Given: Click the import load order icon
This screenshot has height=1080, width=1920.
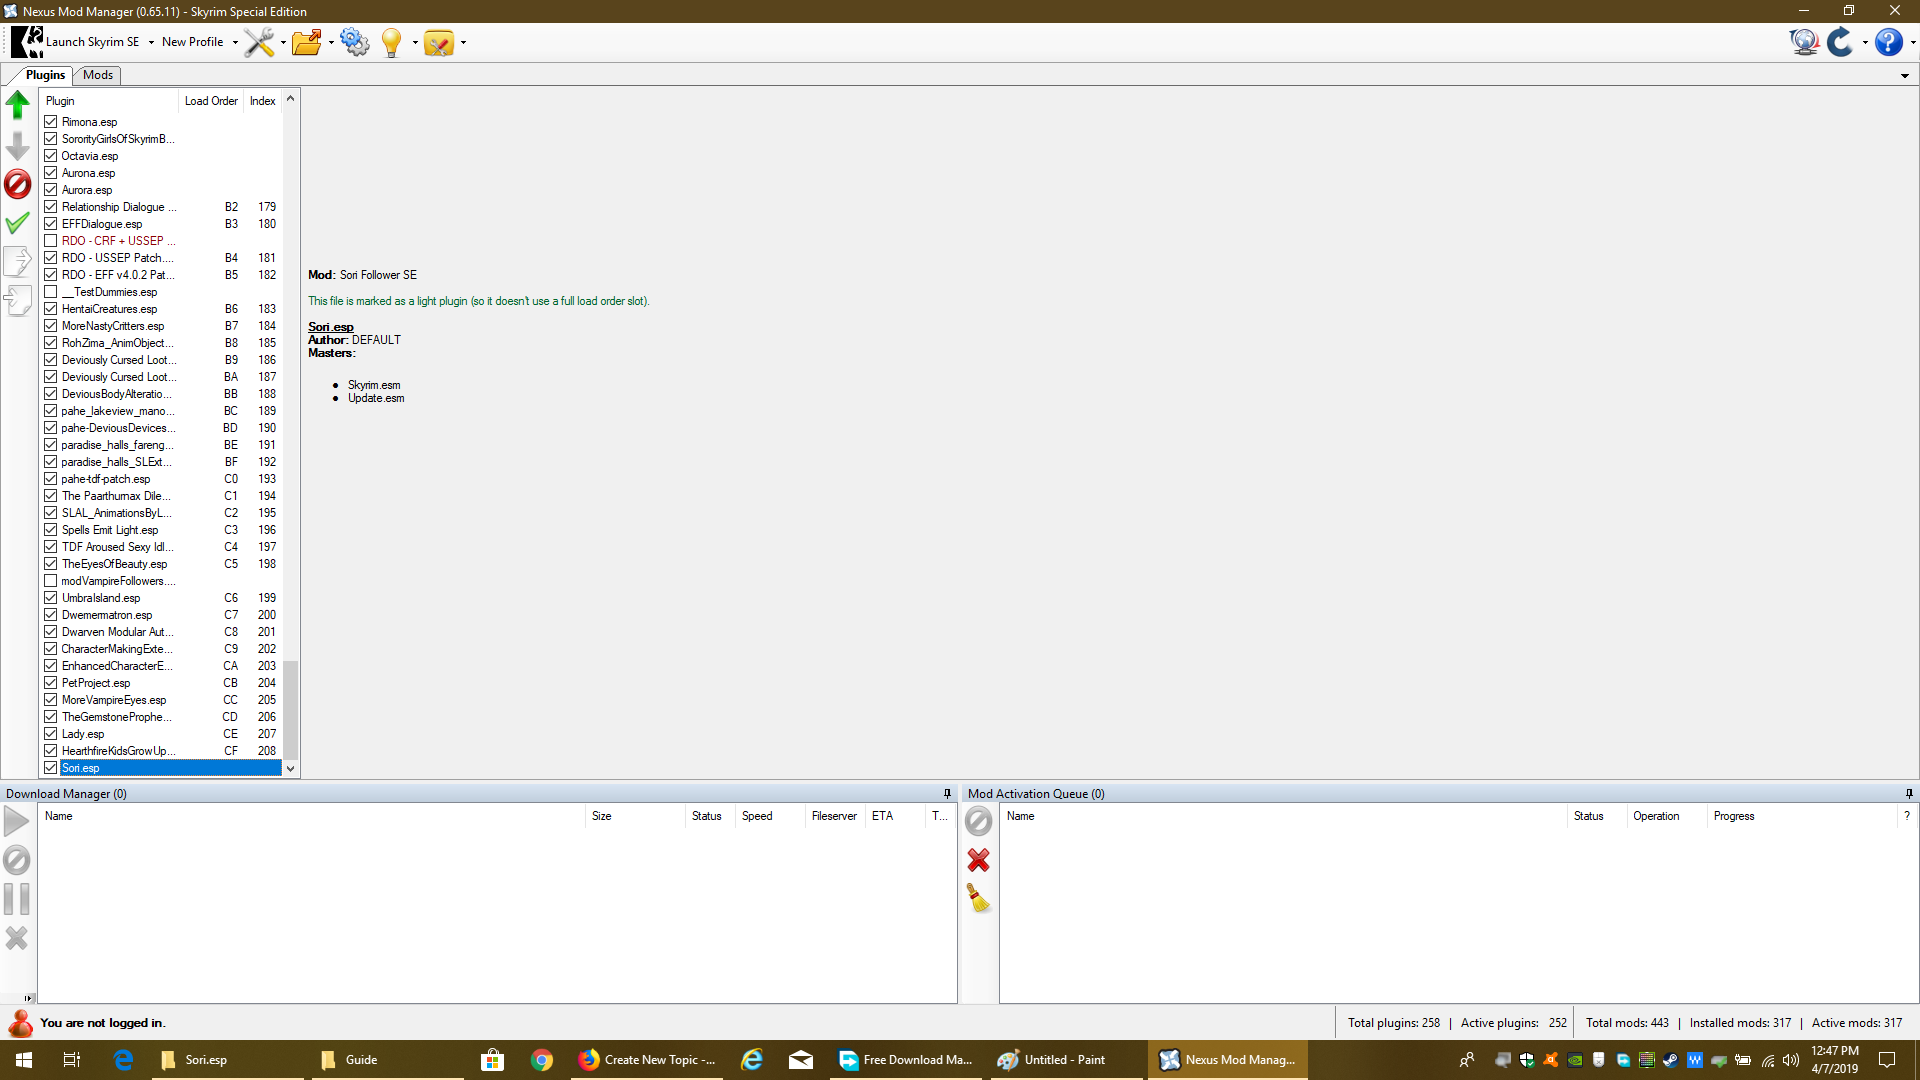Looking at the screenshot, I should pos(18,300).
